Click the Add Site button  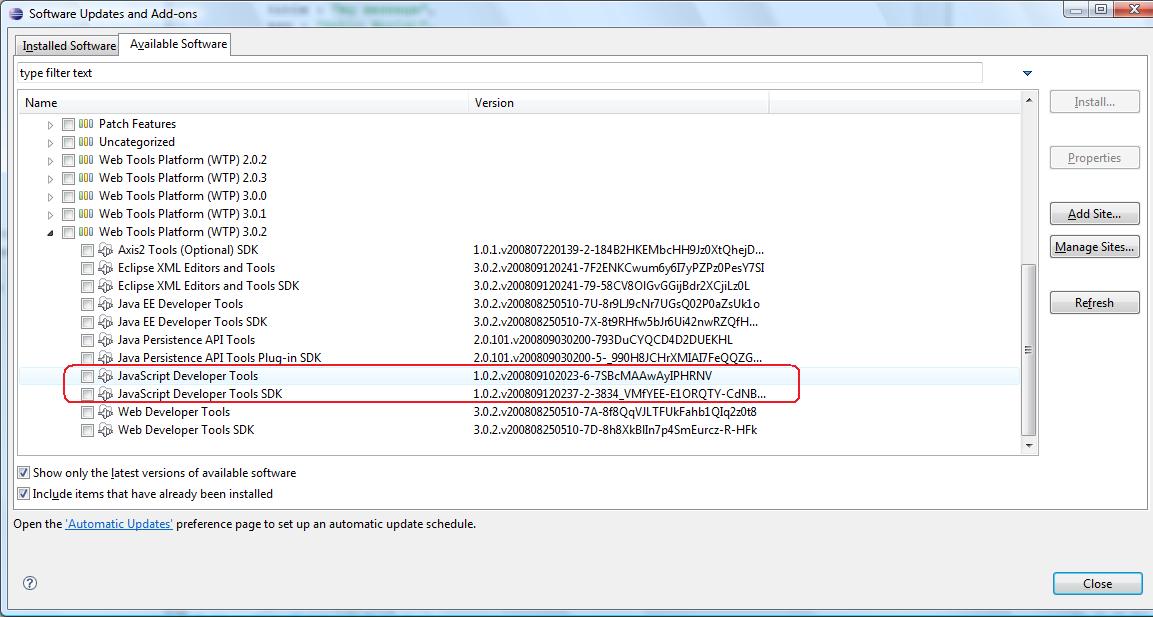pos(1094,213)
